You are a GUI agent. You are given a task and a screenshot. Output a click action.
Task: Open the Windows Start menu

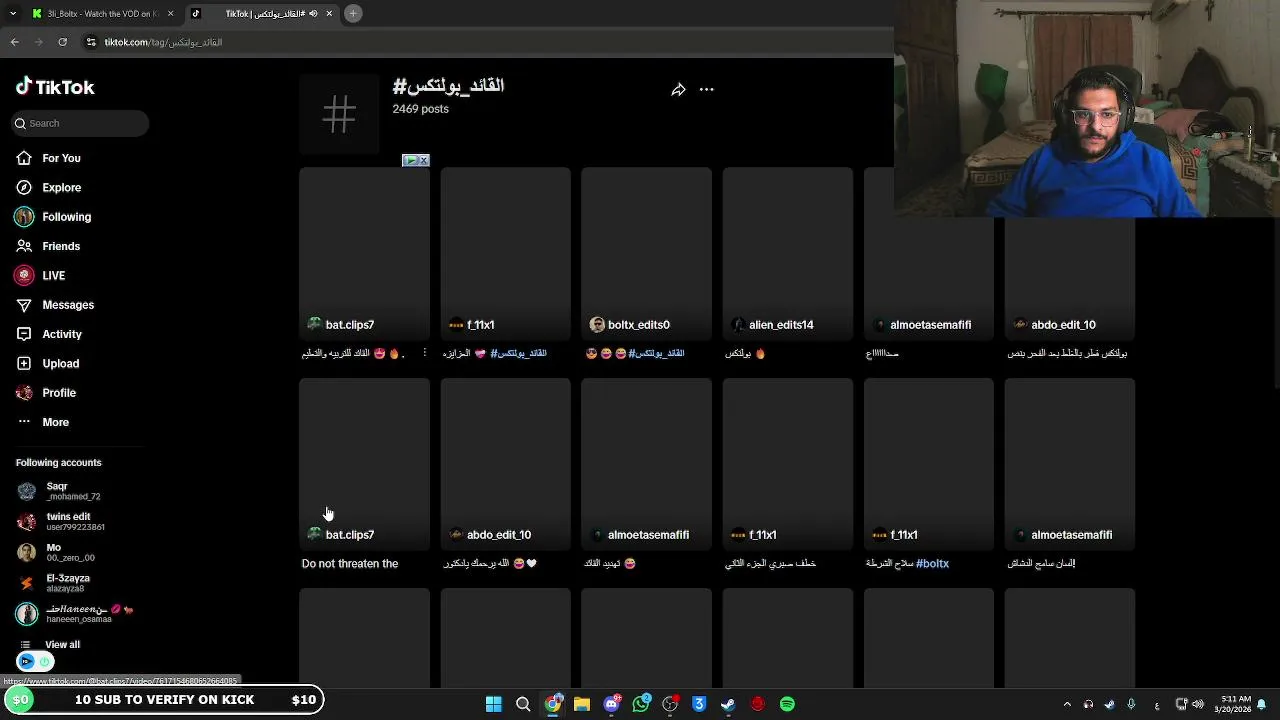tap(493, 704)
